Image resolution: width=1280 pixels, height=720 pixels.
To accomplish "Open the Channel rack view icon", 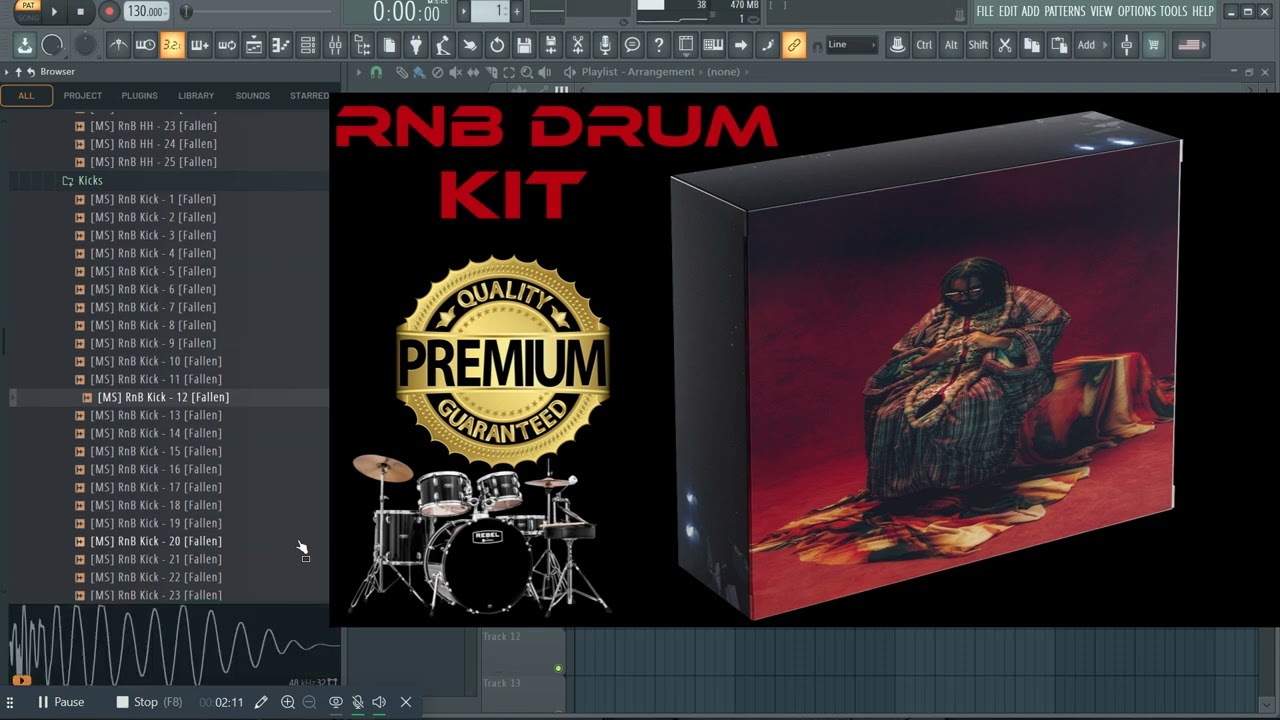I will 308,45.
